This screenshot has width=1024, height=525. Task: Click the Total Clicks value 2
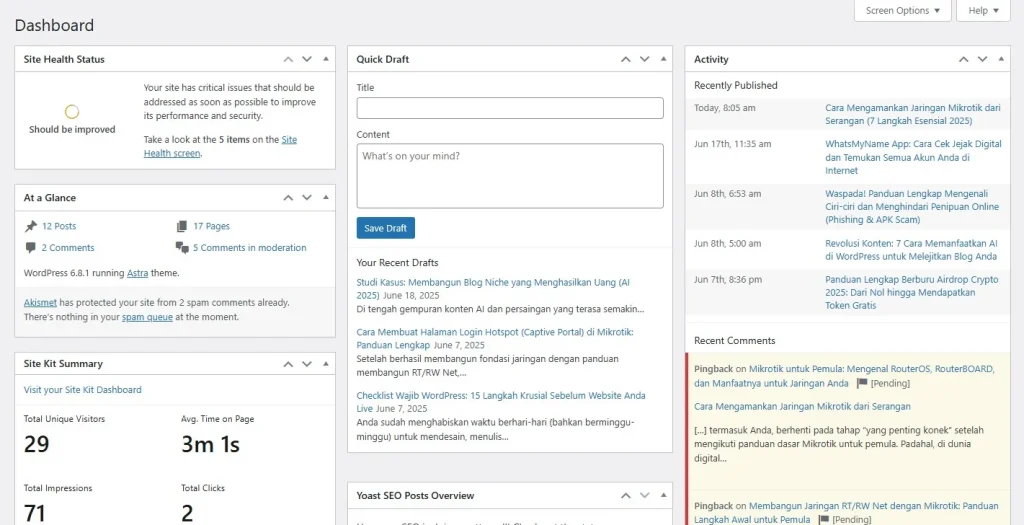[187, 513]
